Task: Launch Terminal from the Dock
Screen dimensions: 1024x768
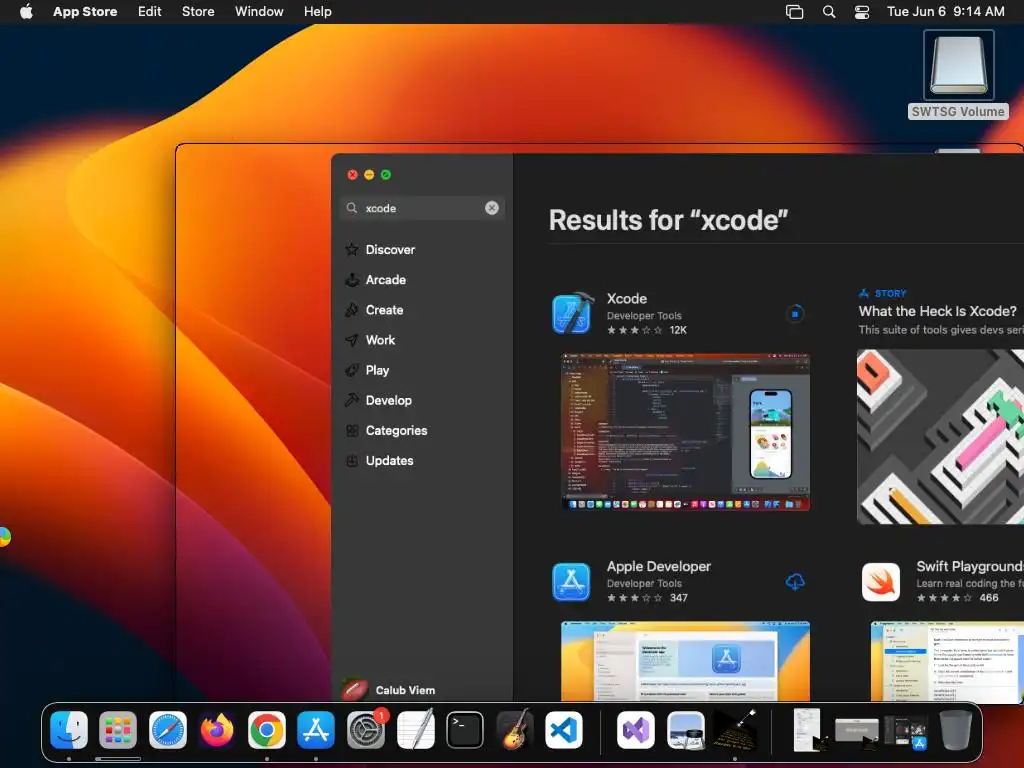Action: coord(465,729)
